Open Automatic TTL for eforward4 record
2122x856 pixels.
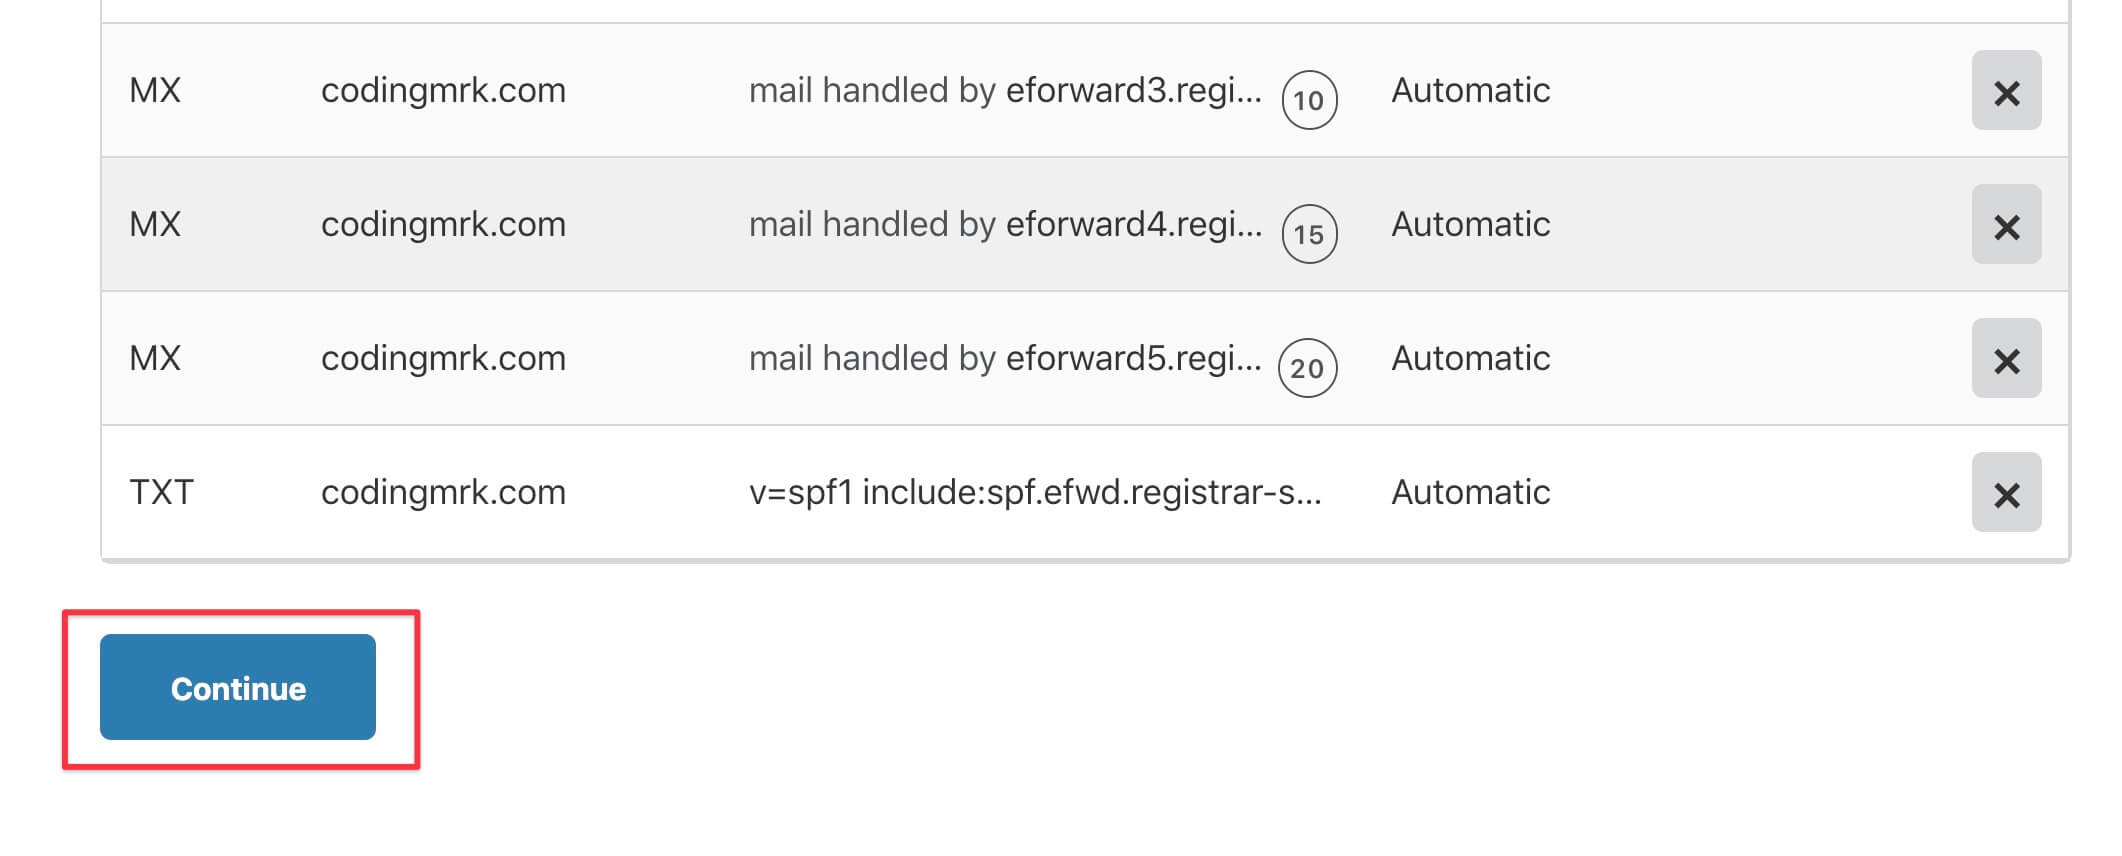(1470, 225)
